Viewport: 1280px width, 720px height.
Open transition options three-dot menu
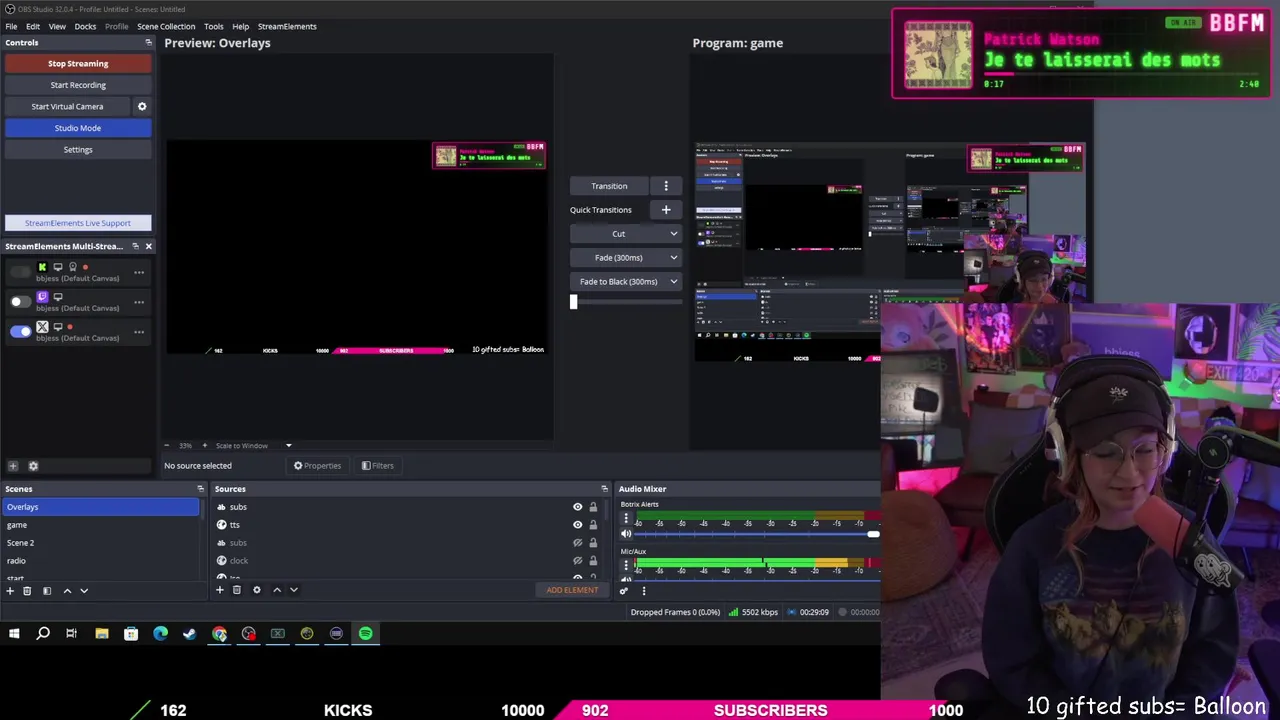[666, 186]
